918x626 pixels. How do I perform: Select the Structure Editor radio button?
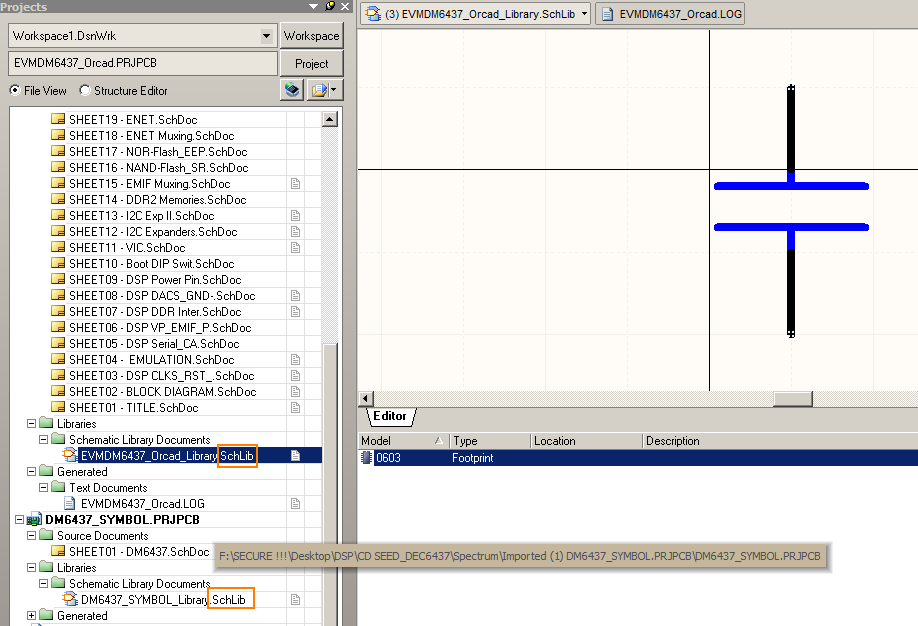click(85, 90)
